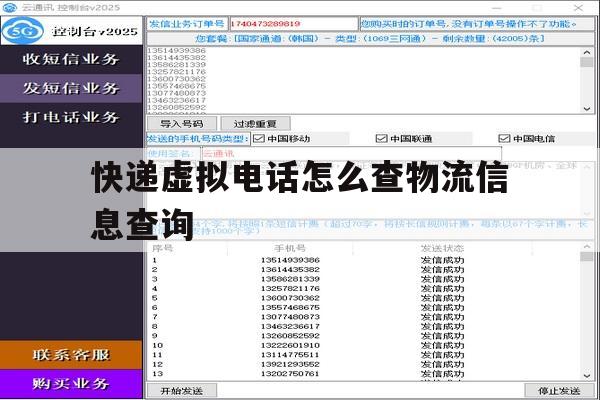Screen dimensions: 600x400
Task: Click 开始发送 button
Action: tap(182, 391)
